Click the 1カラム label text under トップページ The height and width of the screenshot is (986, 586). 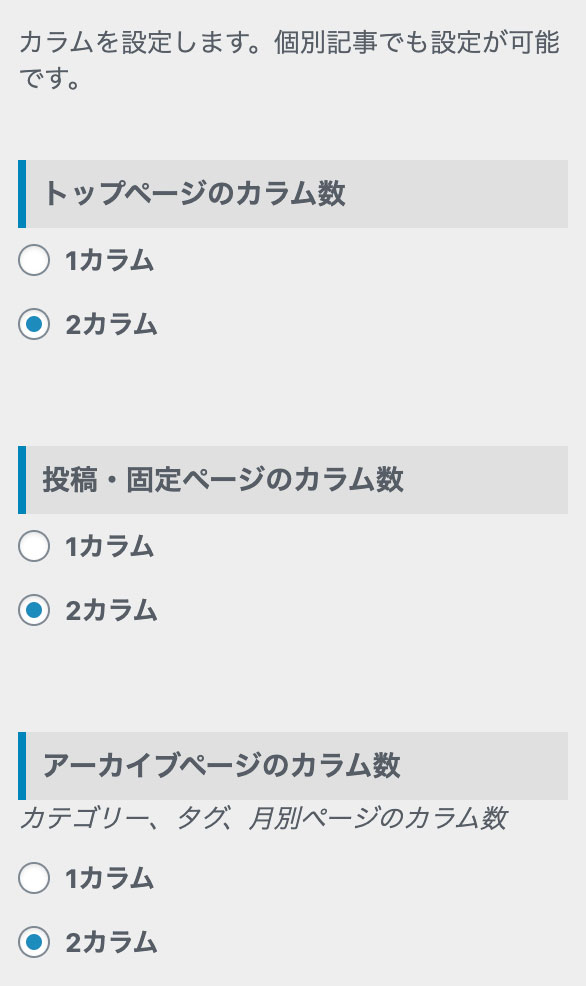pos(110,260)
